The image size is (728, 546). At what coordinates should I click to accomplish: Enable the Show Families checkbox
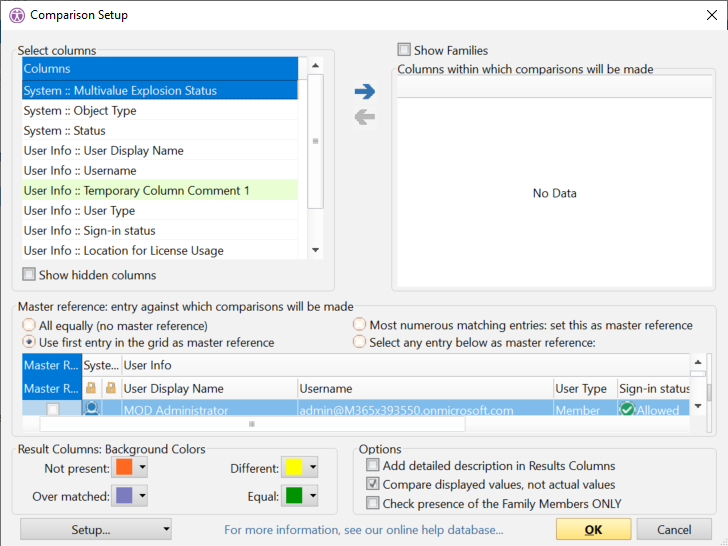404,50
